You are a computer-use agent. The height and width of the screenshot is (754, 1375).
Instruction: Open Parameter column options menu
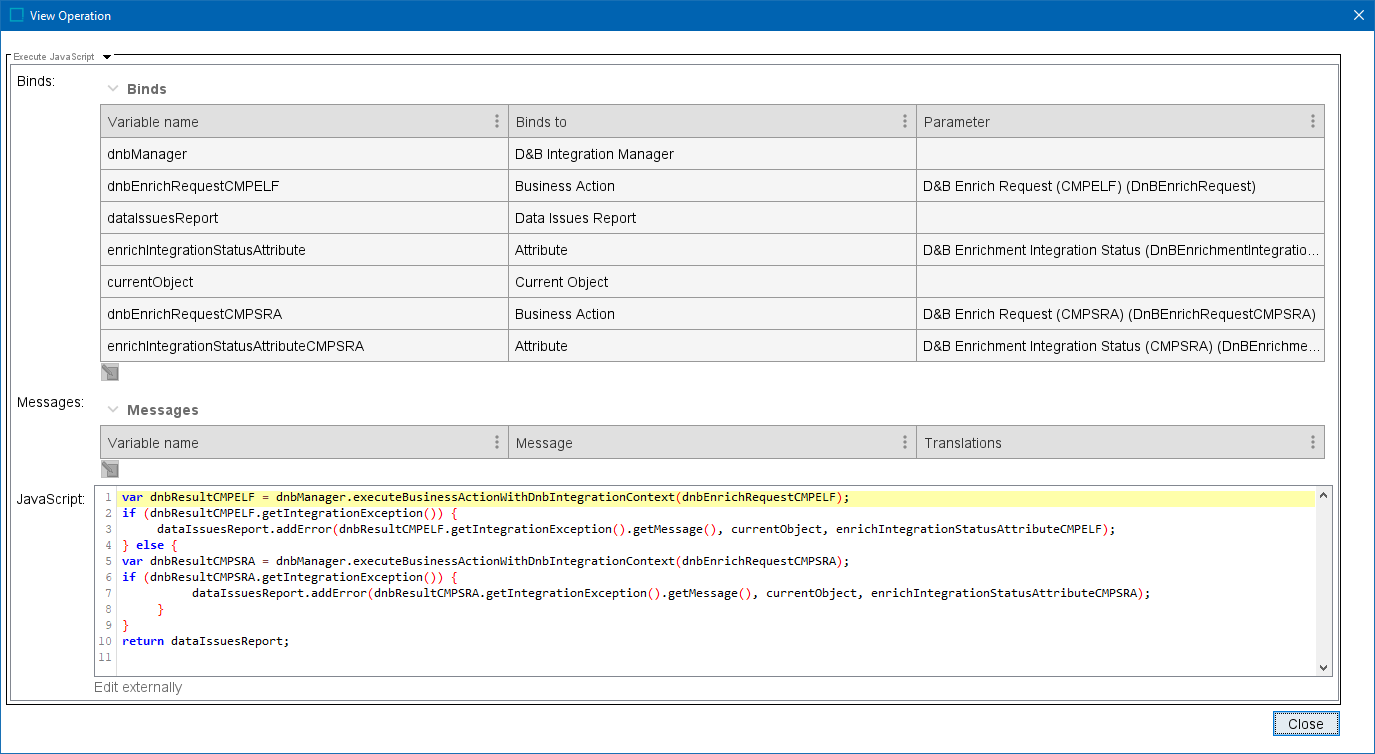pyautogui.click(x=1313, y=122)
